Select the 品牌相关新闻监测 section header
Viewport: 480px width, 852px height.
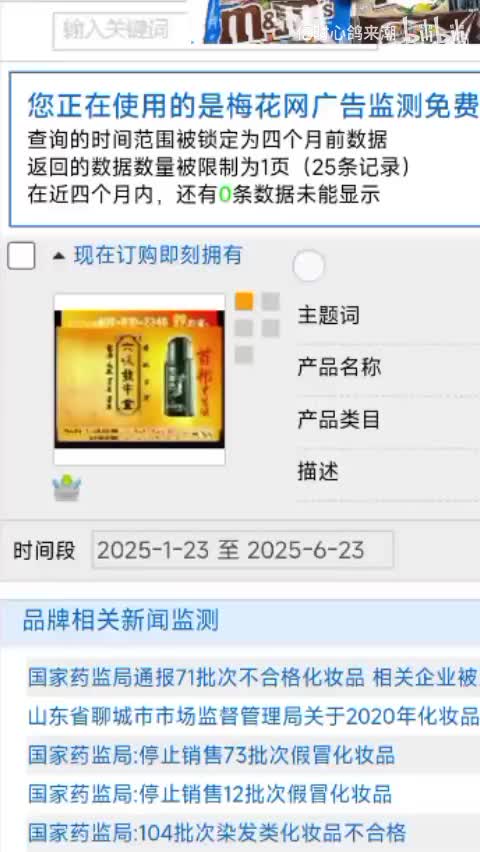[121, 620]
